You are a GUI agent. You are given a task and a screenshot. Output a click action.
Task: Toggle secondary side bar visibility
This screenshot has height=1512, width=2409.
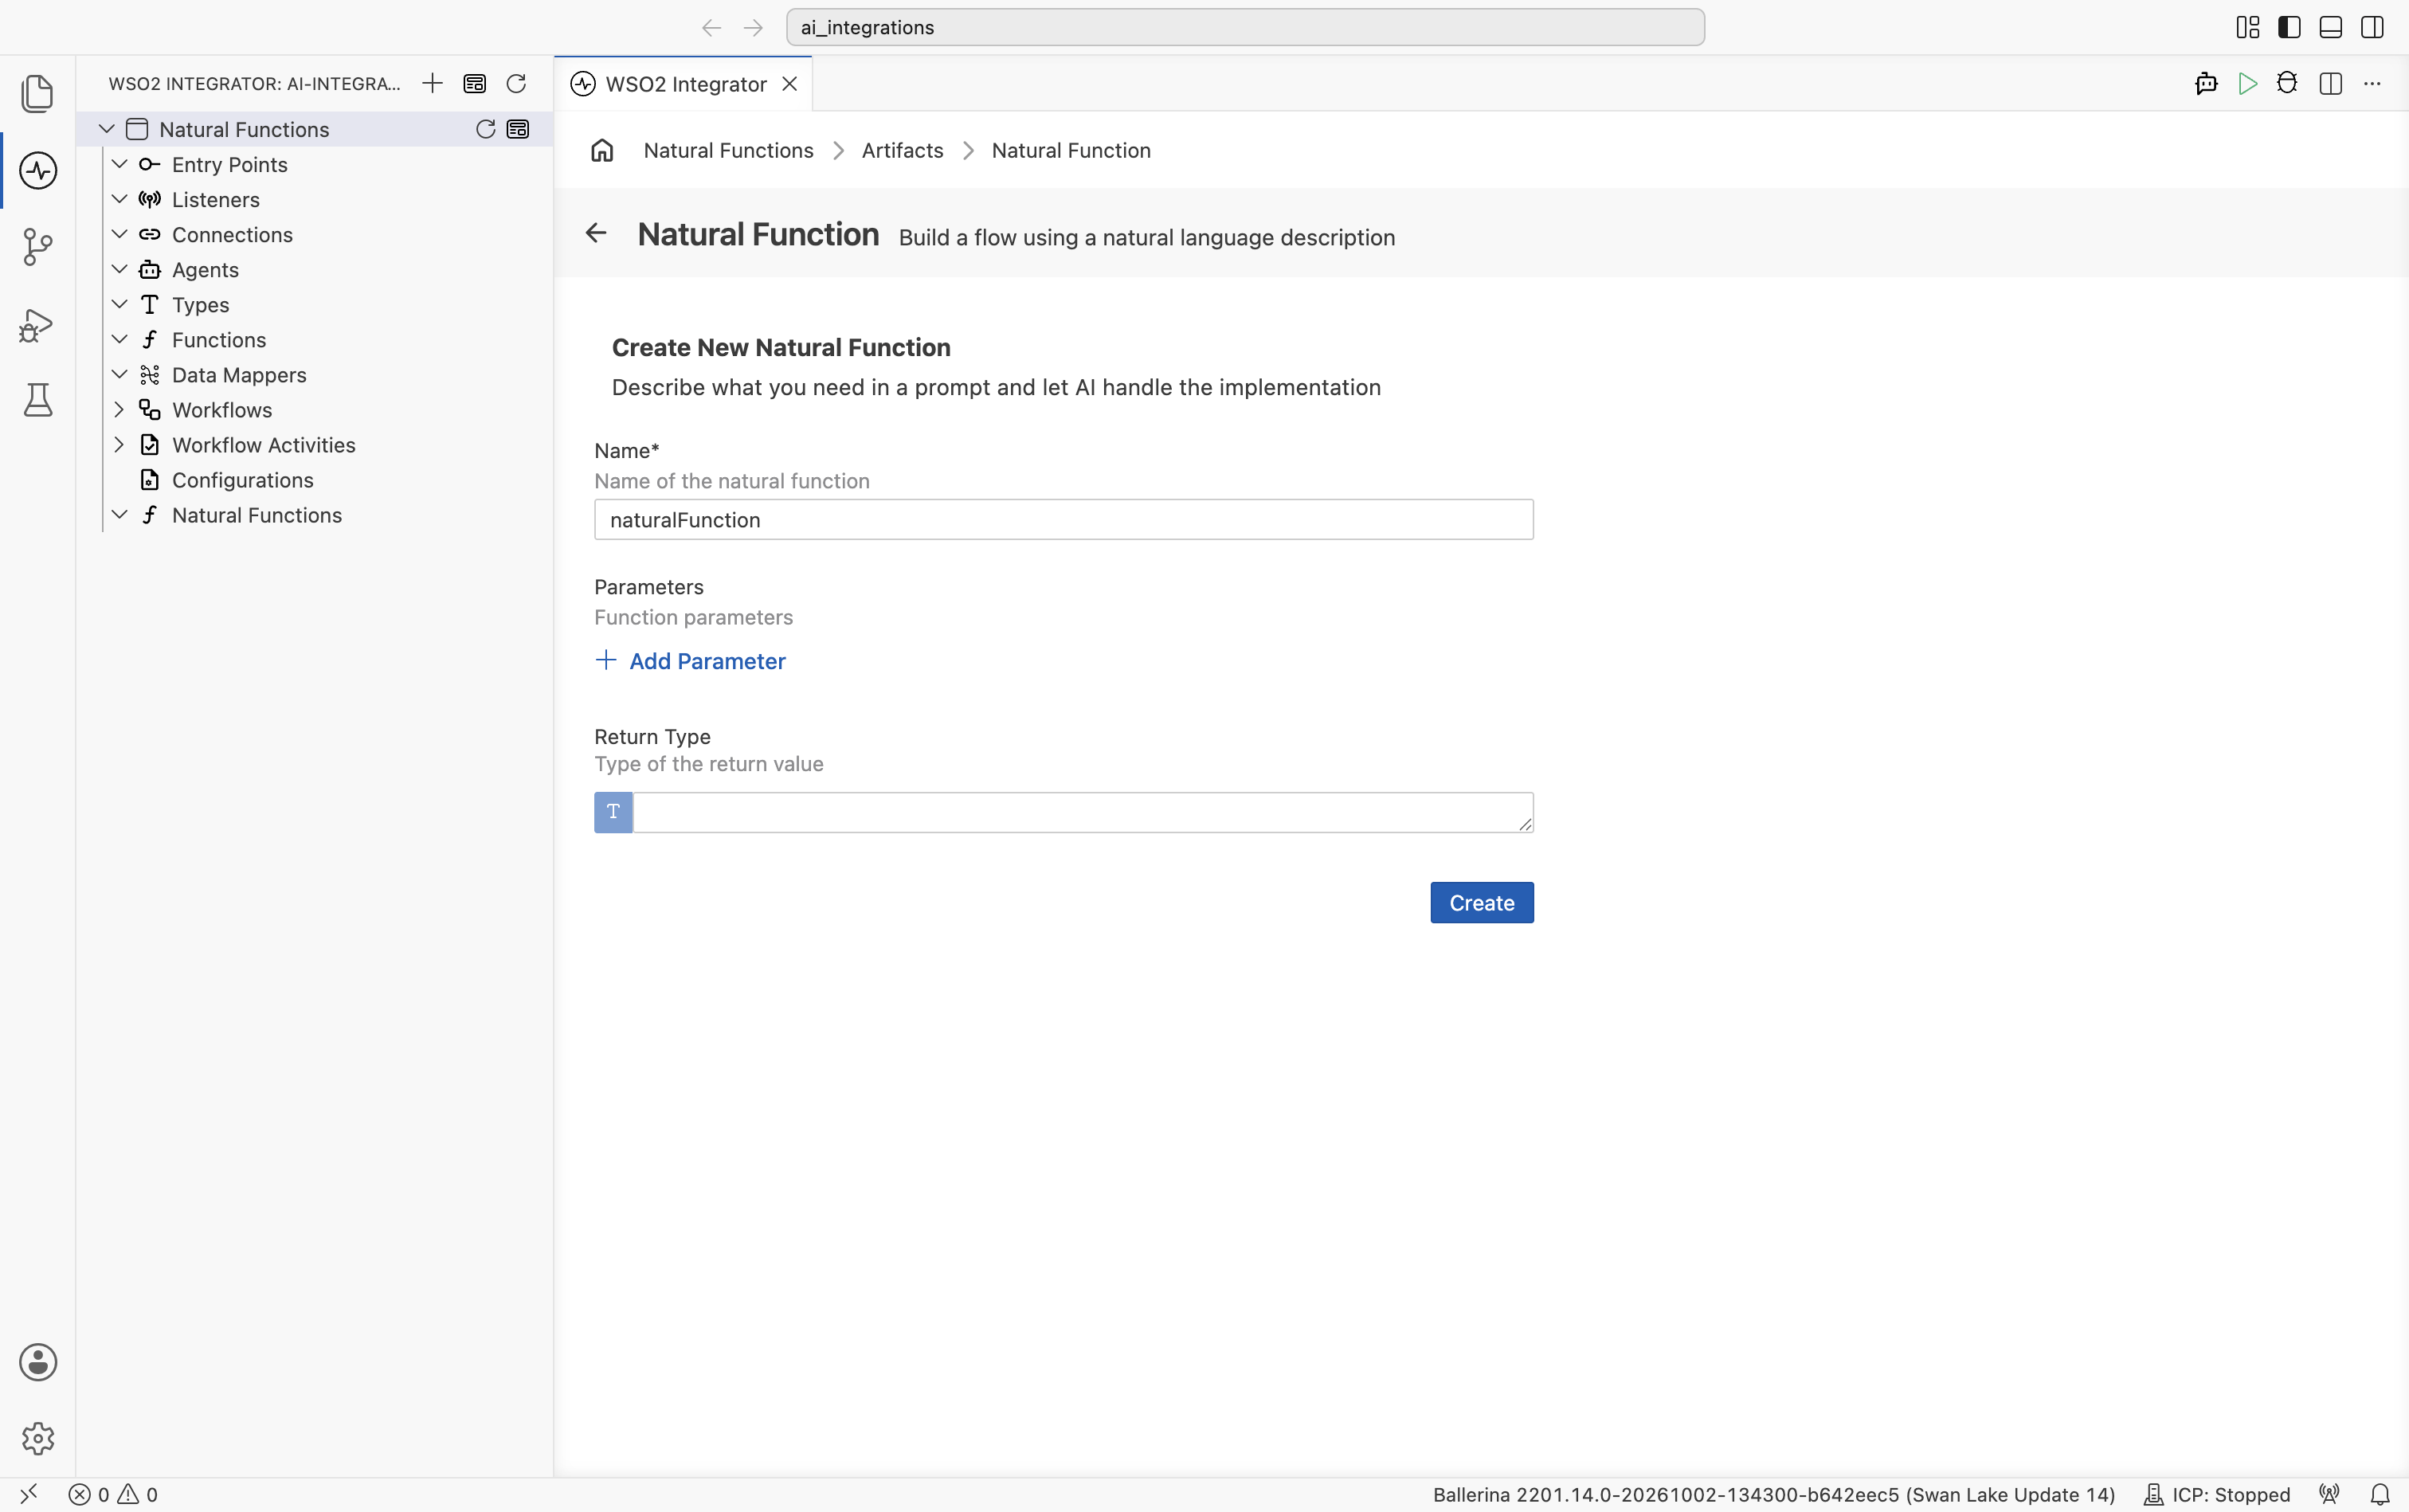(x=2372, y=27)
